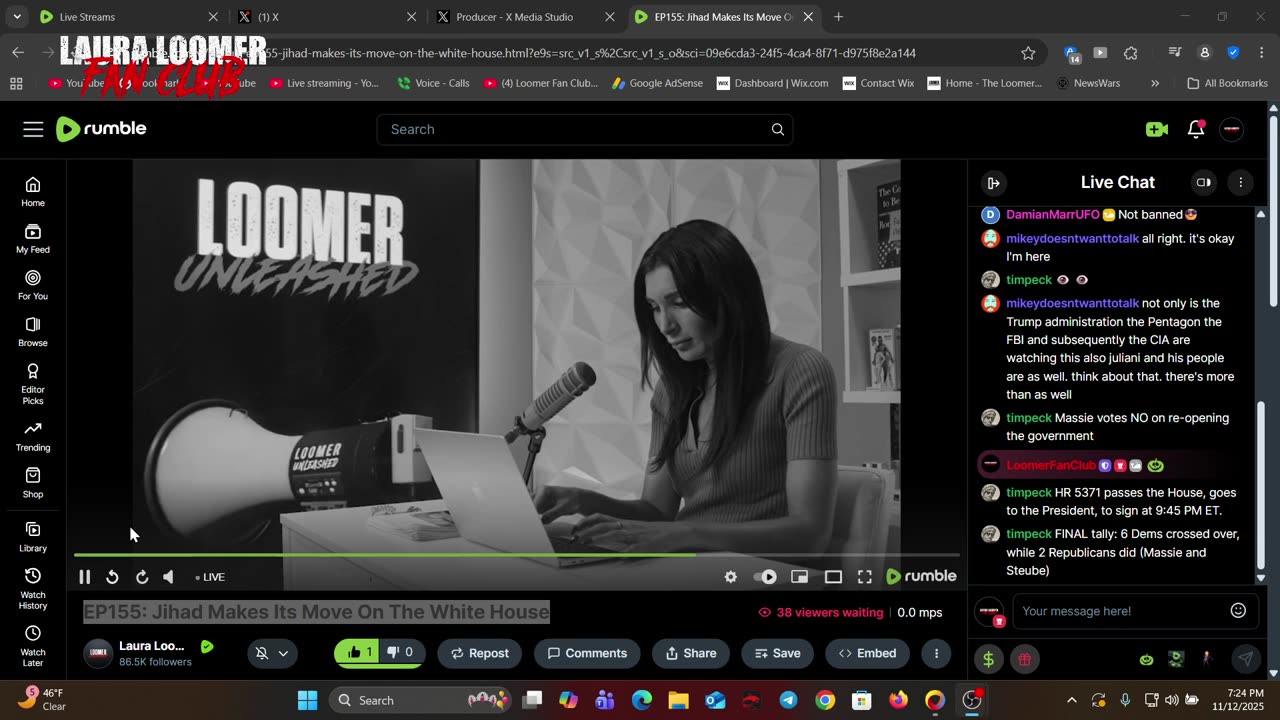Open the go-live camera icon
The width and height of the screenshot is (1280, 720).
1157,129
